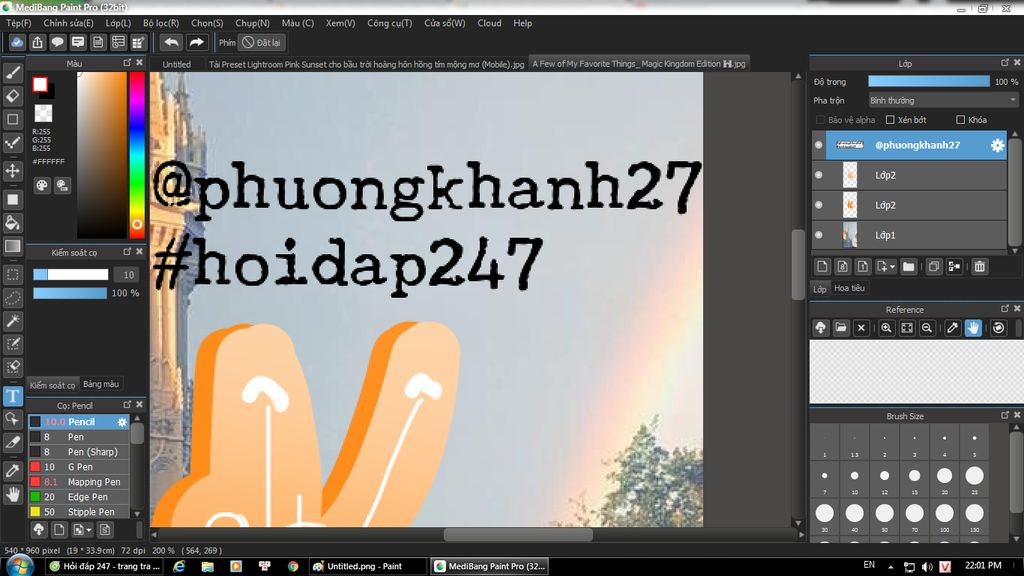This screenshot has height=576, width=1024.
Task: Select the Stipple Pen brush
Action: coord(78,512)
